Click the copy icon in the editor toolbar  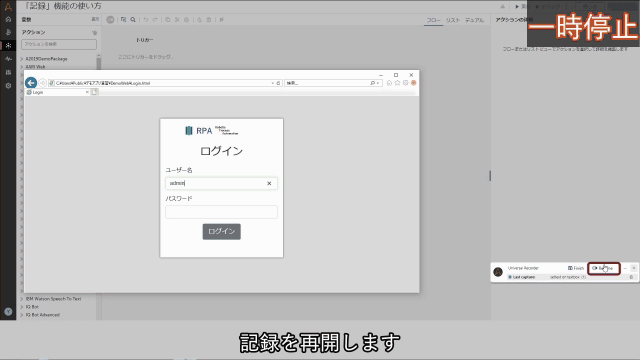(168, 20)
